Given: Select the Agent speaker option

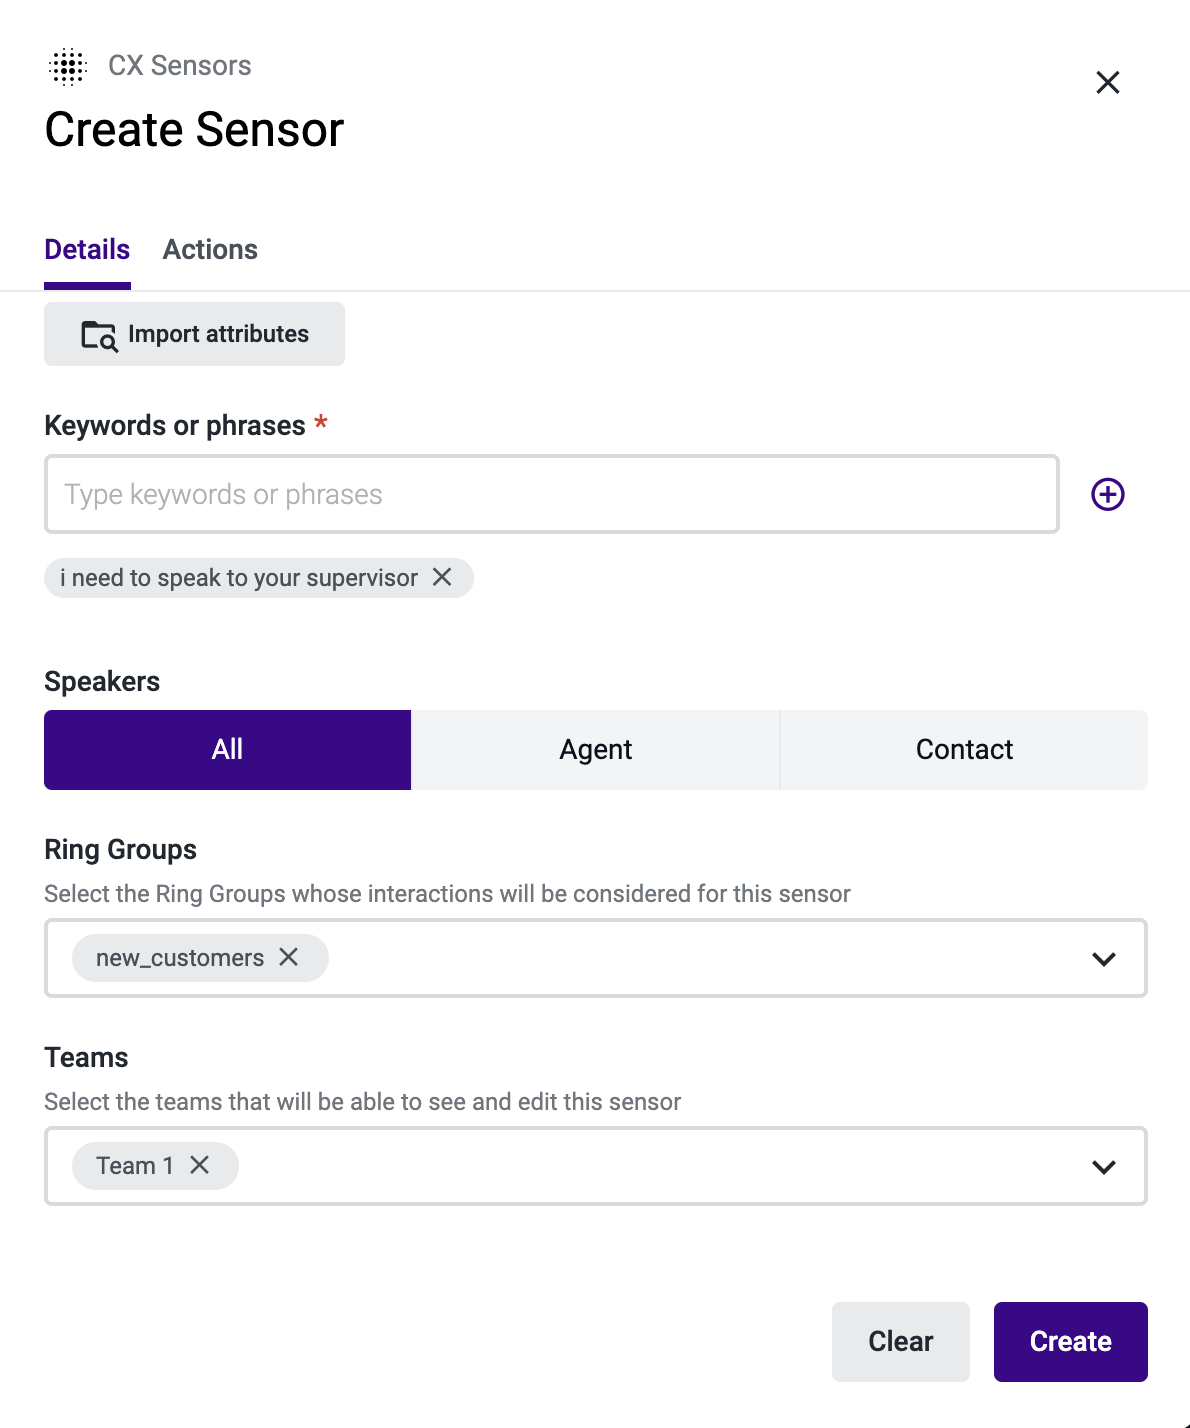Looking at the screenshot, I should point(596,750).
